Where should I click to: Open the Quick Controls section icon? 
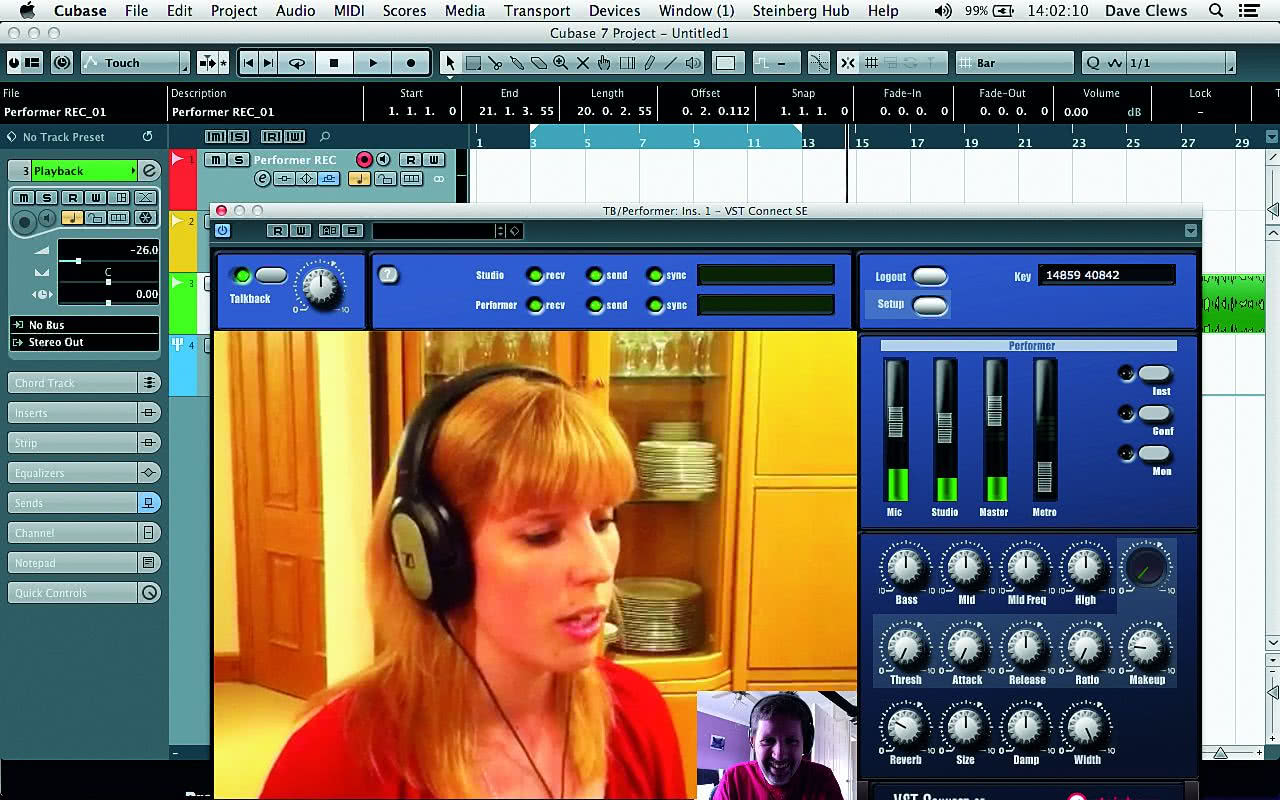149,593
